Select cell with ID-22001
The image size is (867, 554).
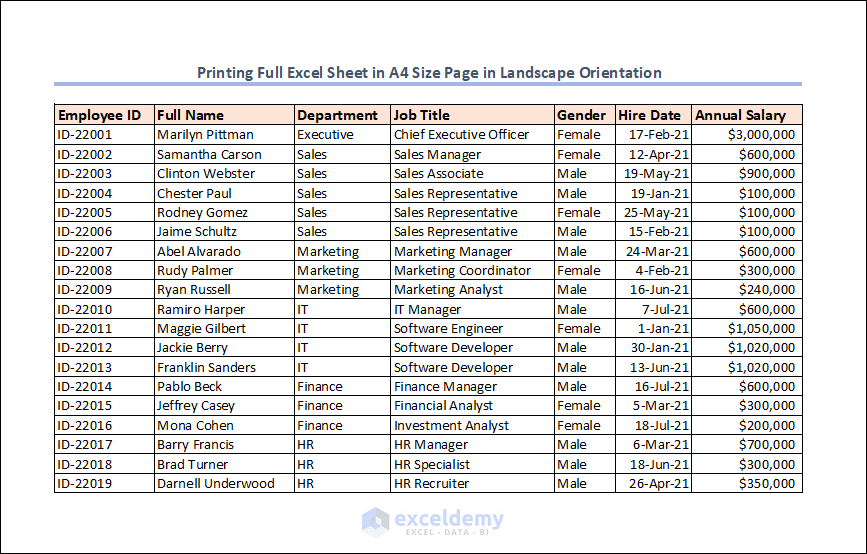pos(105,134)
